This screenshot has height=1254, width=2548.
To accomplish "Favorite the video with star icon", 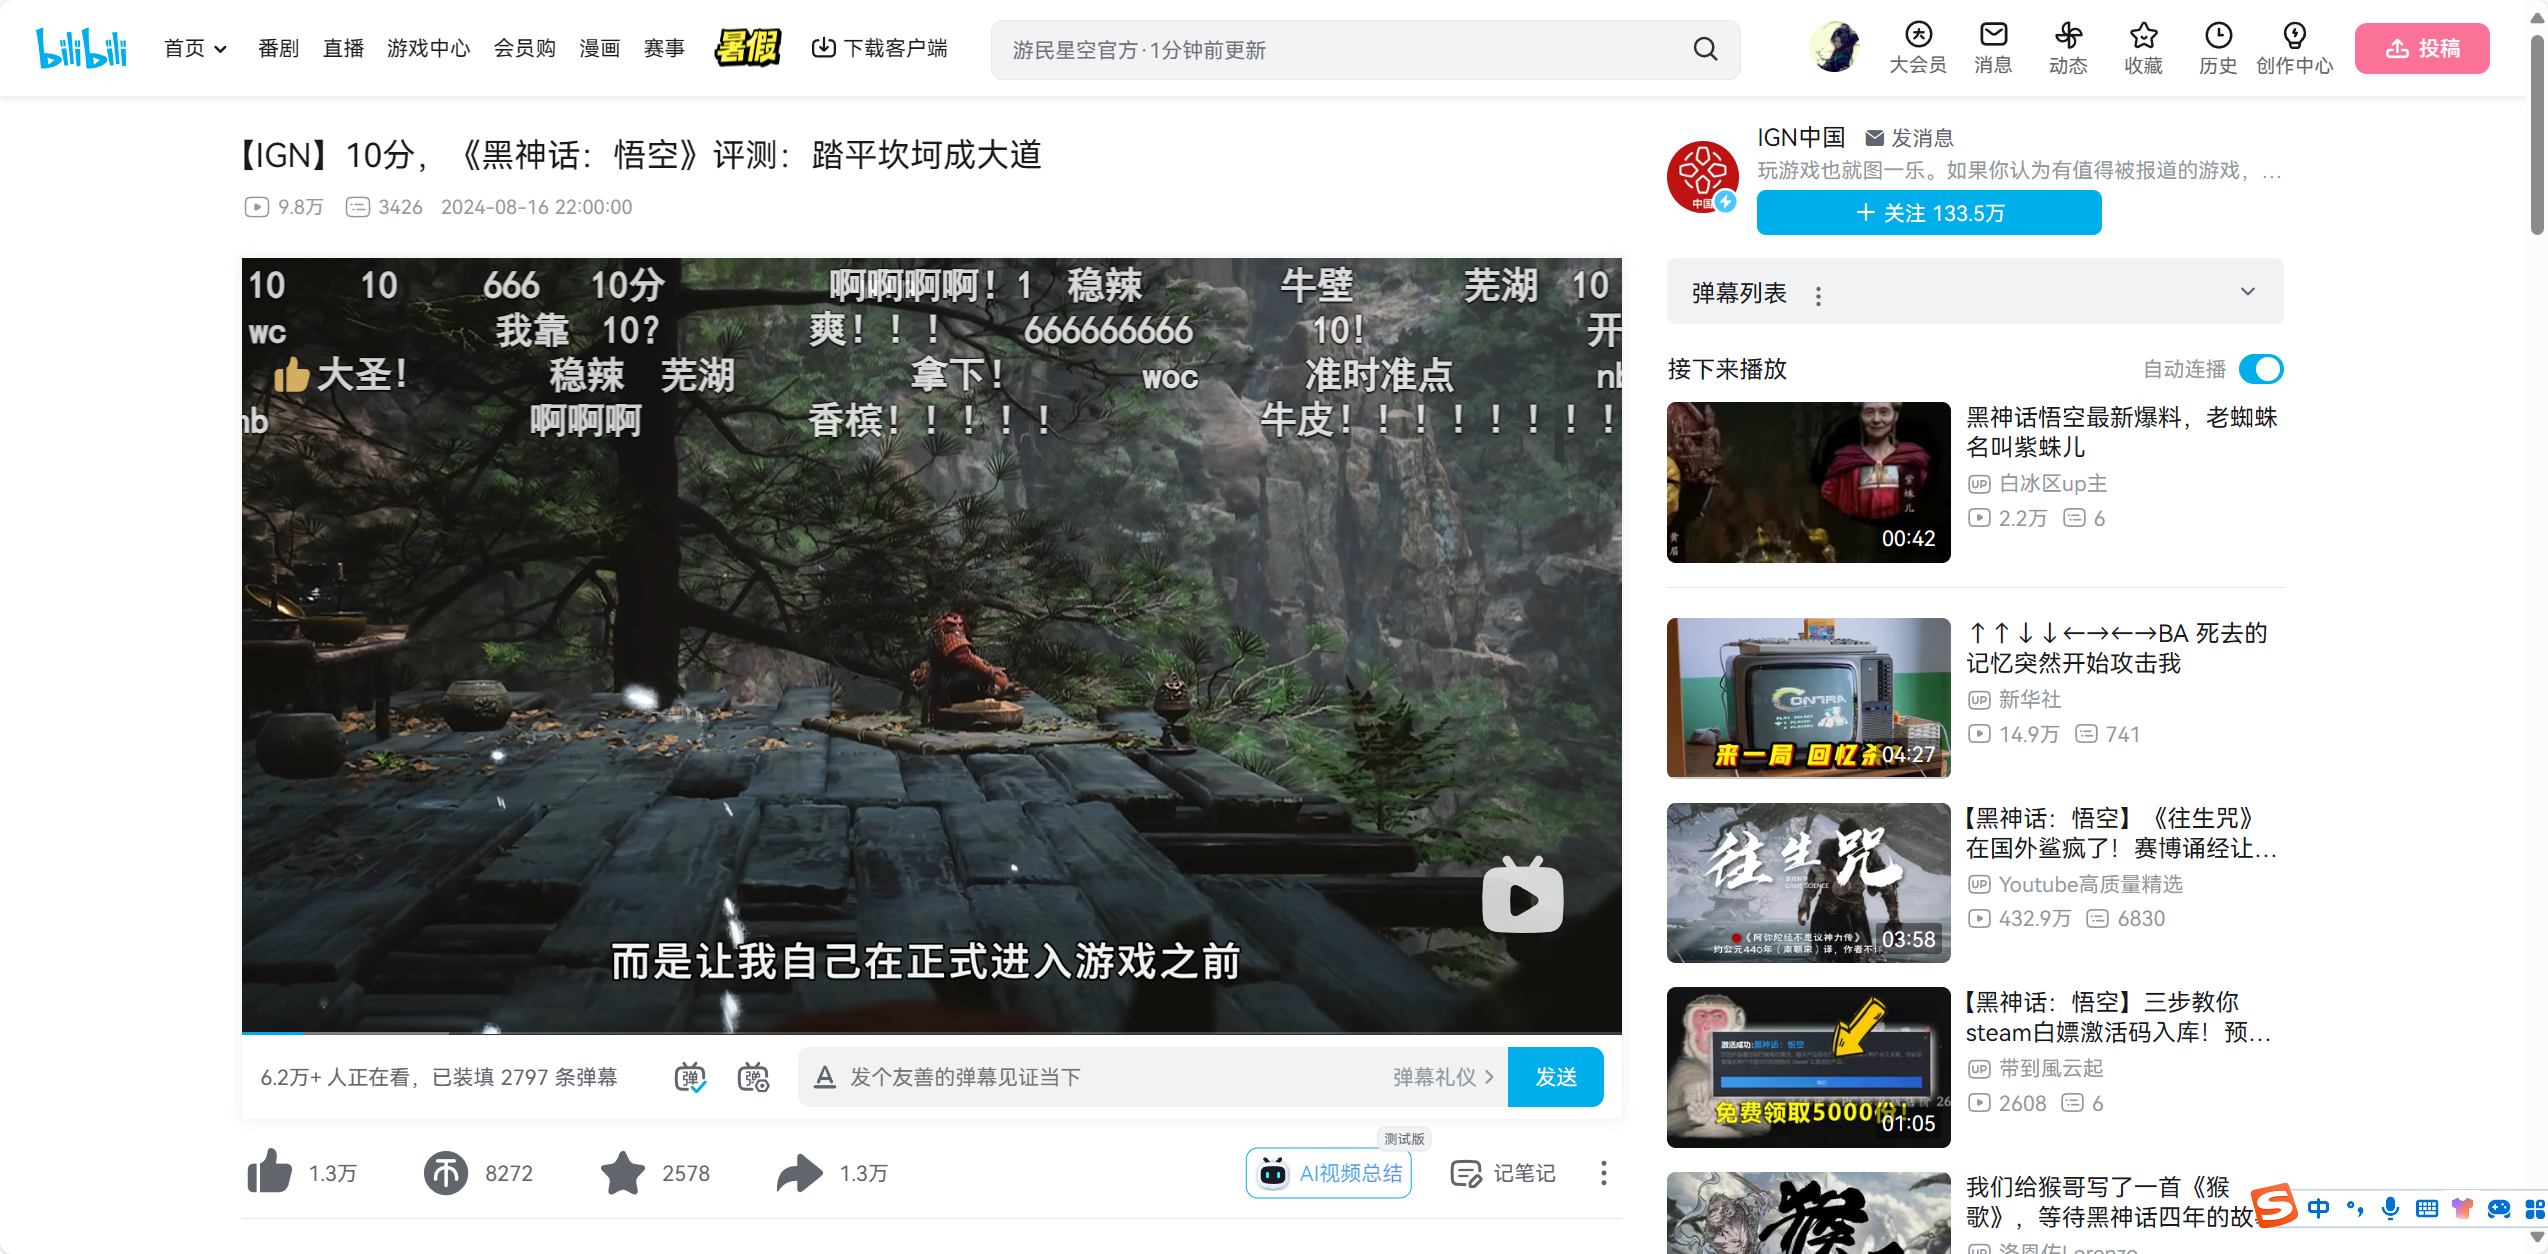I will pyautogui.click(x=622, y=1172).
